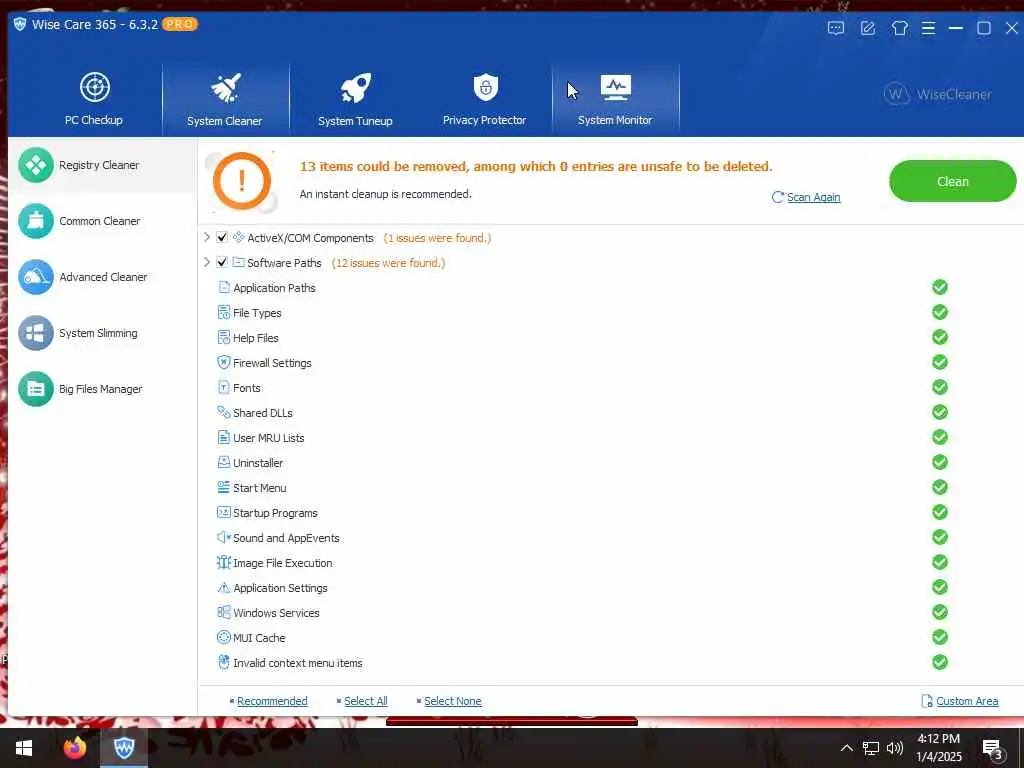This screenshot has height=768, width=1024.
Task: Click the Application Paths icon
Action: click(x=224, y=287)
